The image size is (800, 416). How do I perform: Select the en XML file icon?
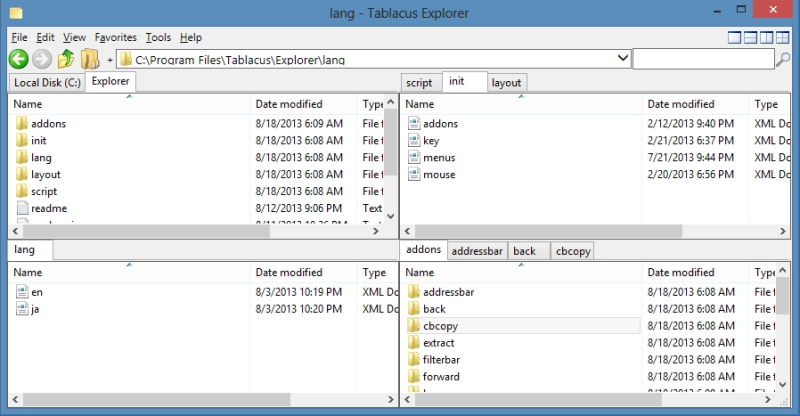point(22,291)
